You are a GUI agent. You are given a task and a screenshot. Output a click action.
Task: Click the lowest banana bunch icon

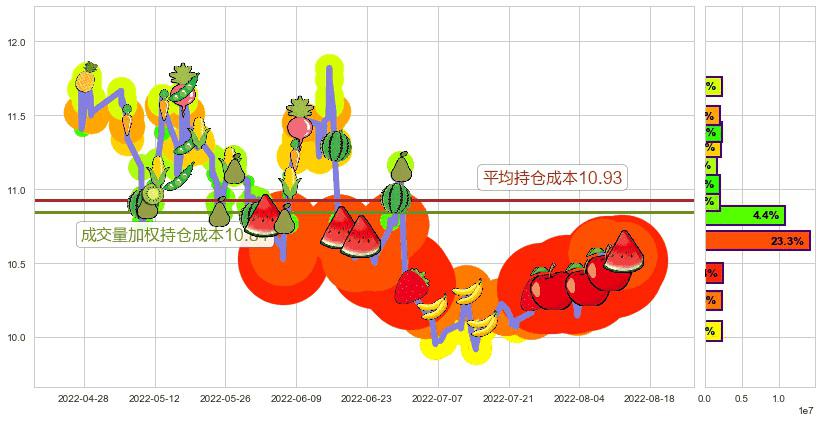pyautogui.click(x=482, y=324)
